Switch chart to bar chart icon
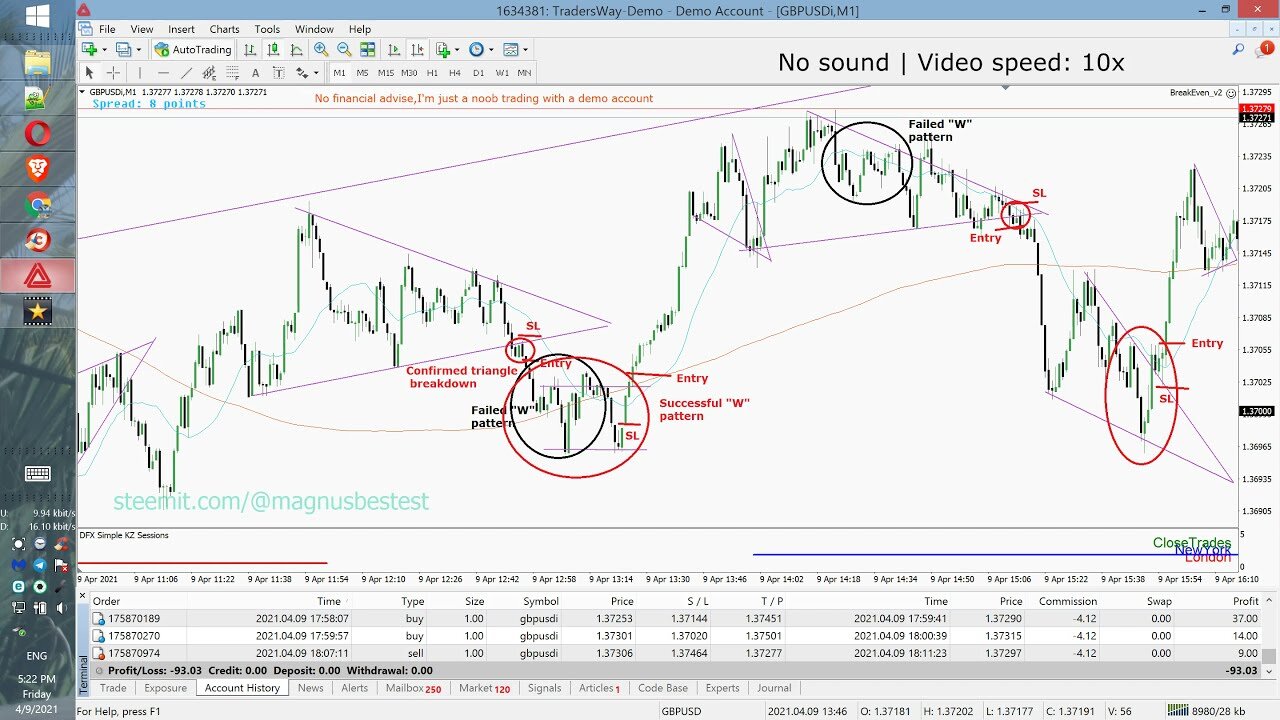The height and width of the screenshot is (720, 1280). click(x=250, y=49)
